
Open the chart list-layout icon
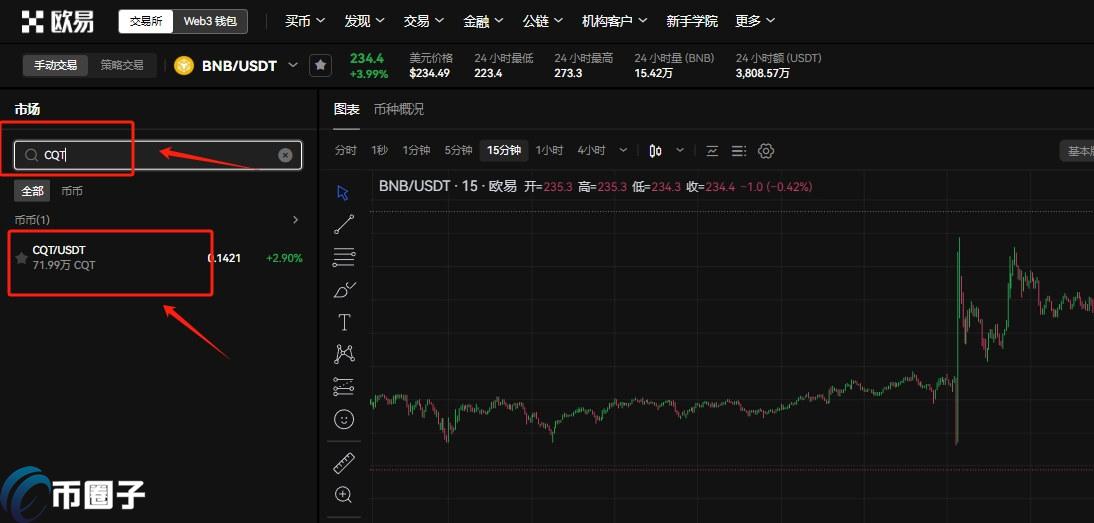point(739,151)
